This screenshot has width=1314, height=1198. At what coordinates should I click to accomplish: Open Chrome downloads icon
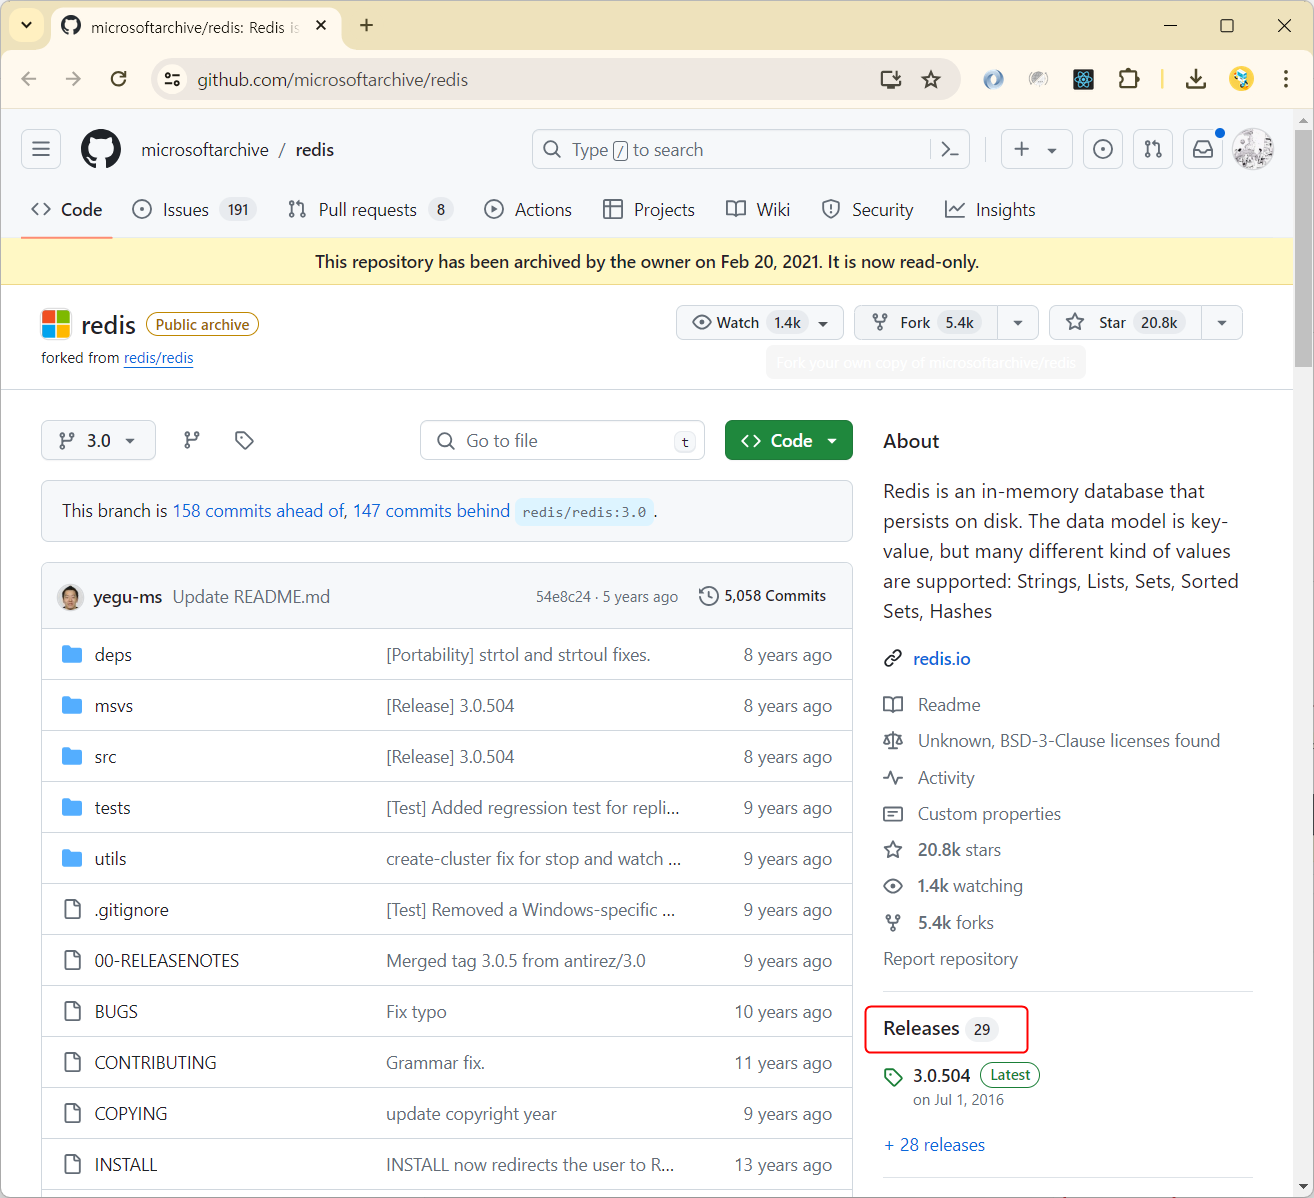[1196, 79]
